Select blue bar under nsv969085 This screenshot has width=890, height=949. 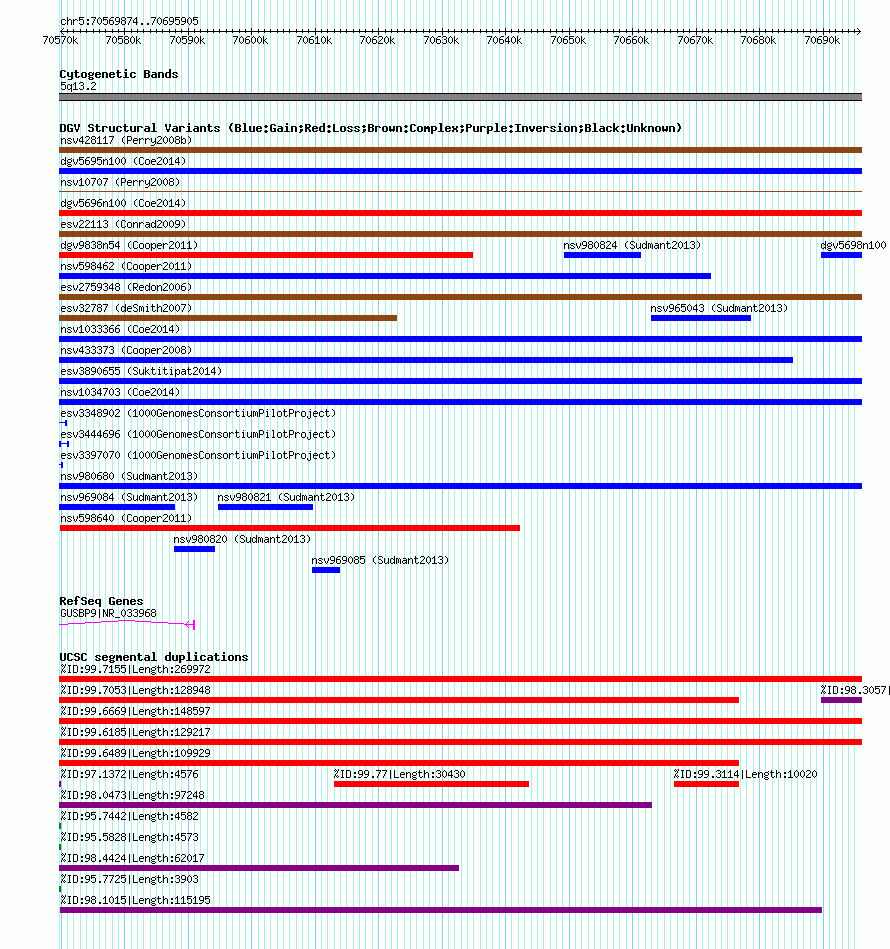click(x=326, y=570)
